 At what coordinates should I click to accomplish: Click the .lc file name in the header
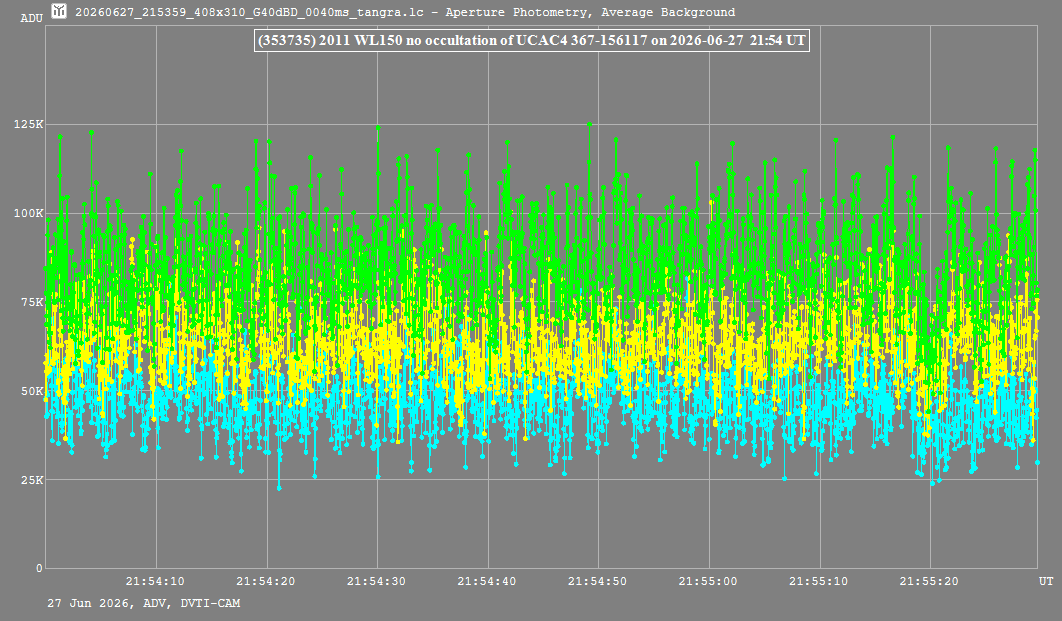click(249, 12)
